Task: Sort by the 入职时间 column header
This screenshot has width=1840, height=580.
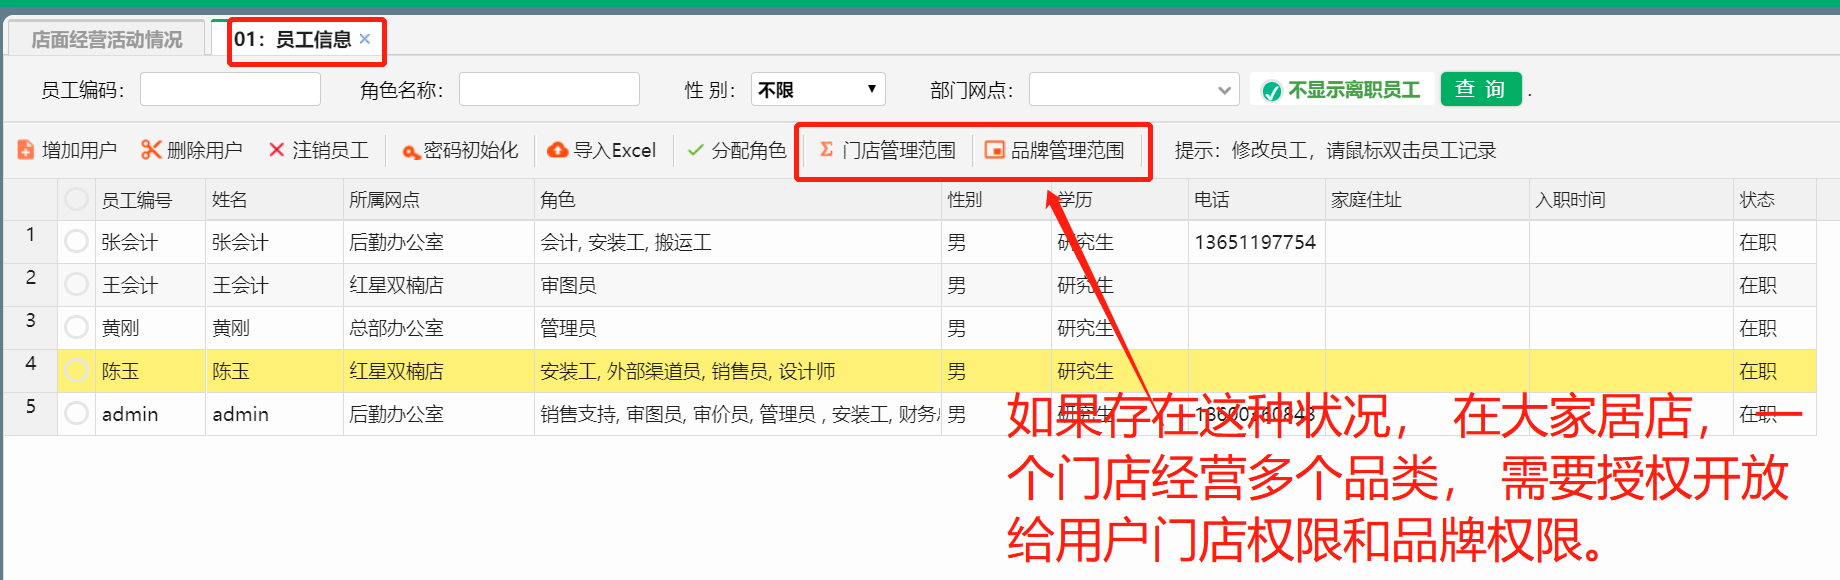Action: coord(1570,200)
